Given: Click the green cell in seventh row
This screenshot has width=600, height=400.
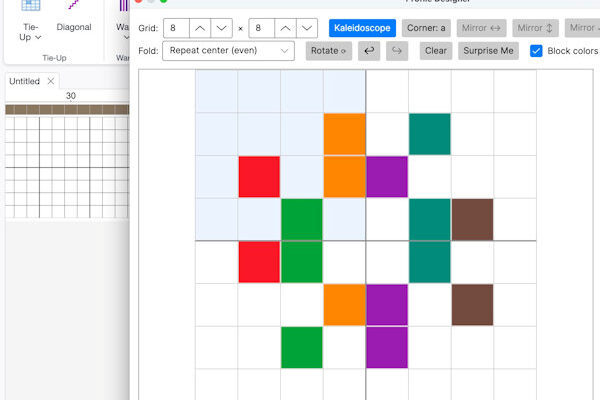Looking at the screenshot, I should [302, 348].
